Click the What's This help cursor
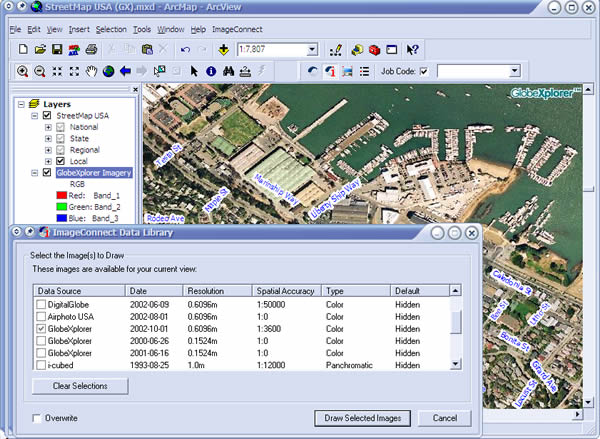This screenshot has width=600, height=439. [x=412, y=50]
